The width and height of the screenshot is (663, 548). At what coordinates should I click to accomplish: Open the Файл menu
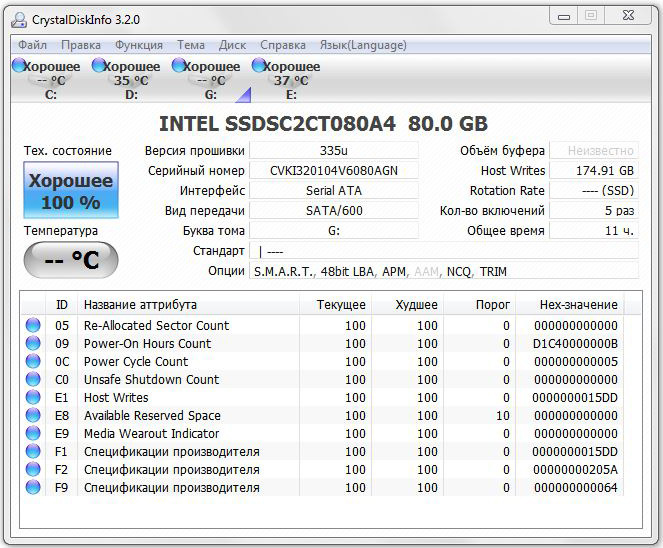click(x=33, y=45)
